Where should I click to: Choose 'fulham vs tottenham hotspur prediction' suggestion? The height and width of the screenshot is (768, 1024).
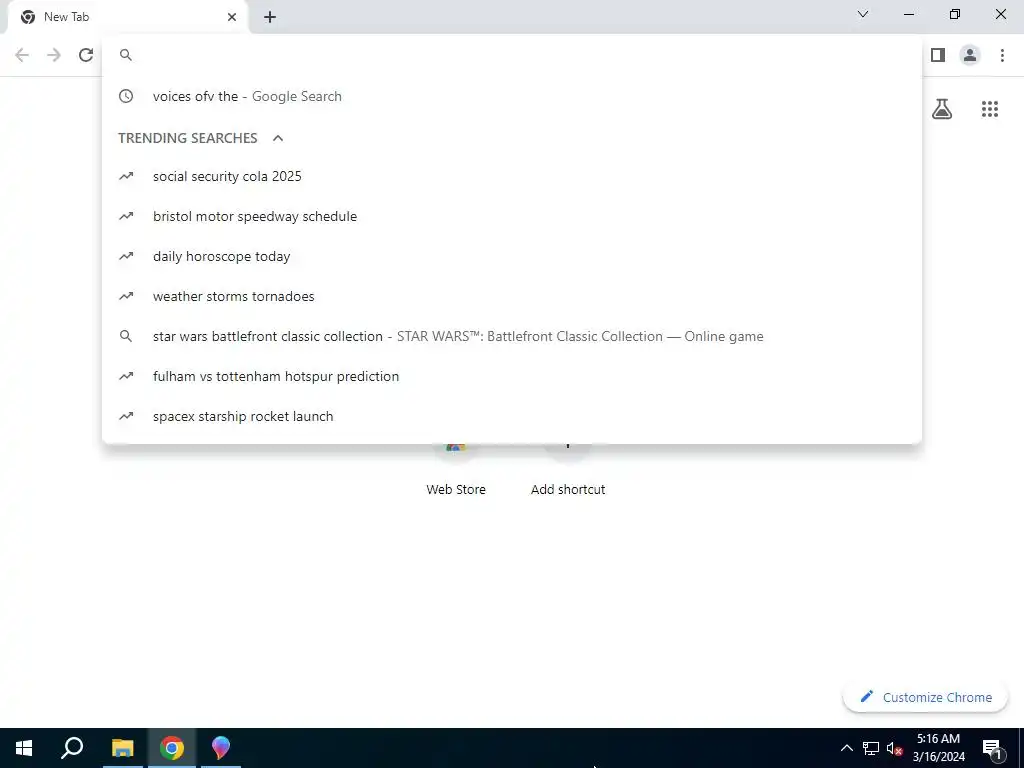(511, 376)
